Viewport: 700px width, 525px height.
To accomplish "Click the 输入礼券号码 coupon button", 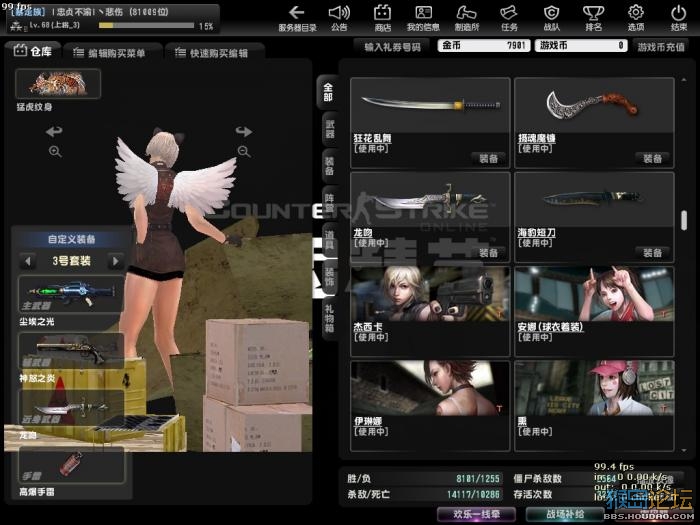I will (392, 46).
